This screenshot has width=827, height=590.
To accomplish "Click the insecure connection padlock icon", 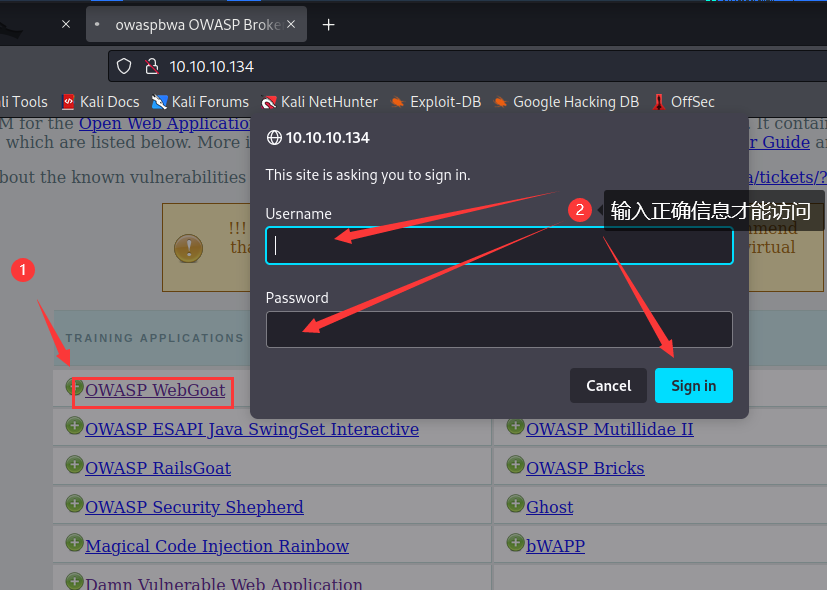I will pos(152,66).
